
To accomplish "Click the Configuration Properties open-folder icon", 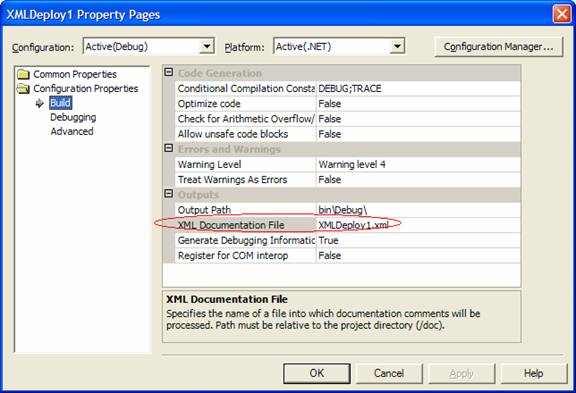I will click(23, 89).
